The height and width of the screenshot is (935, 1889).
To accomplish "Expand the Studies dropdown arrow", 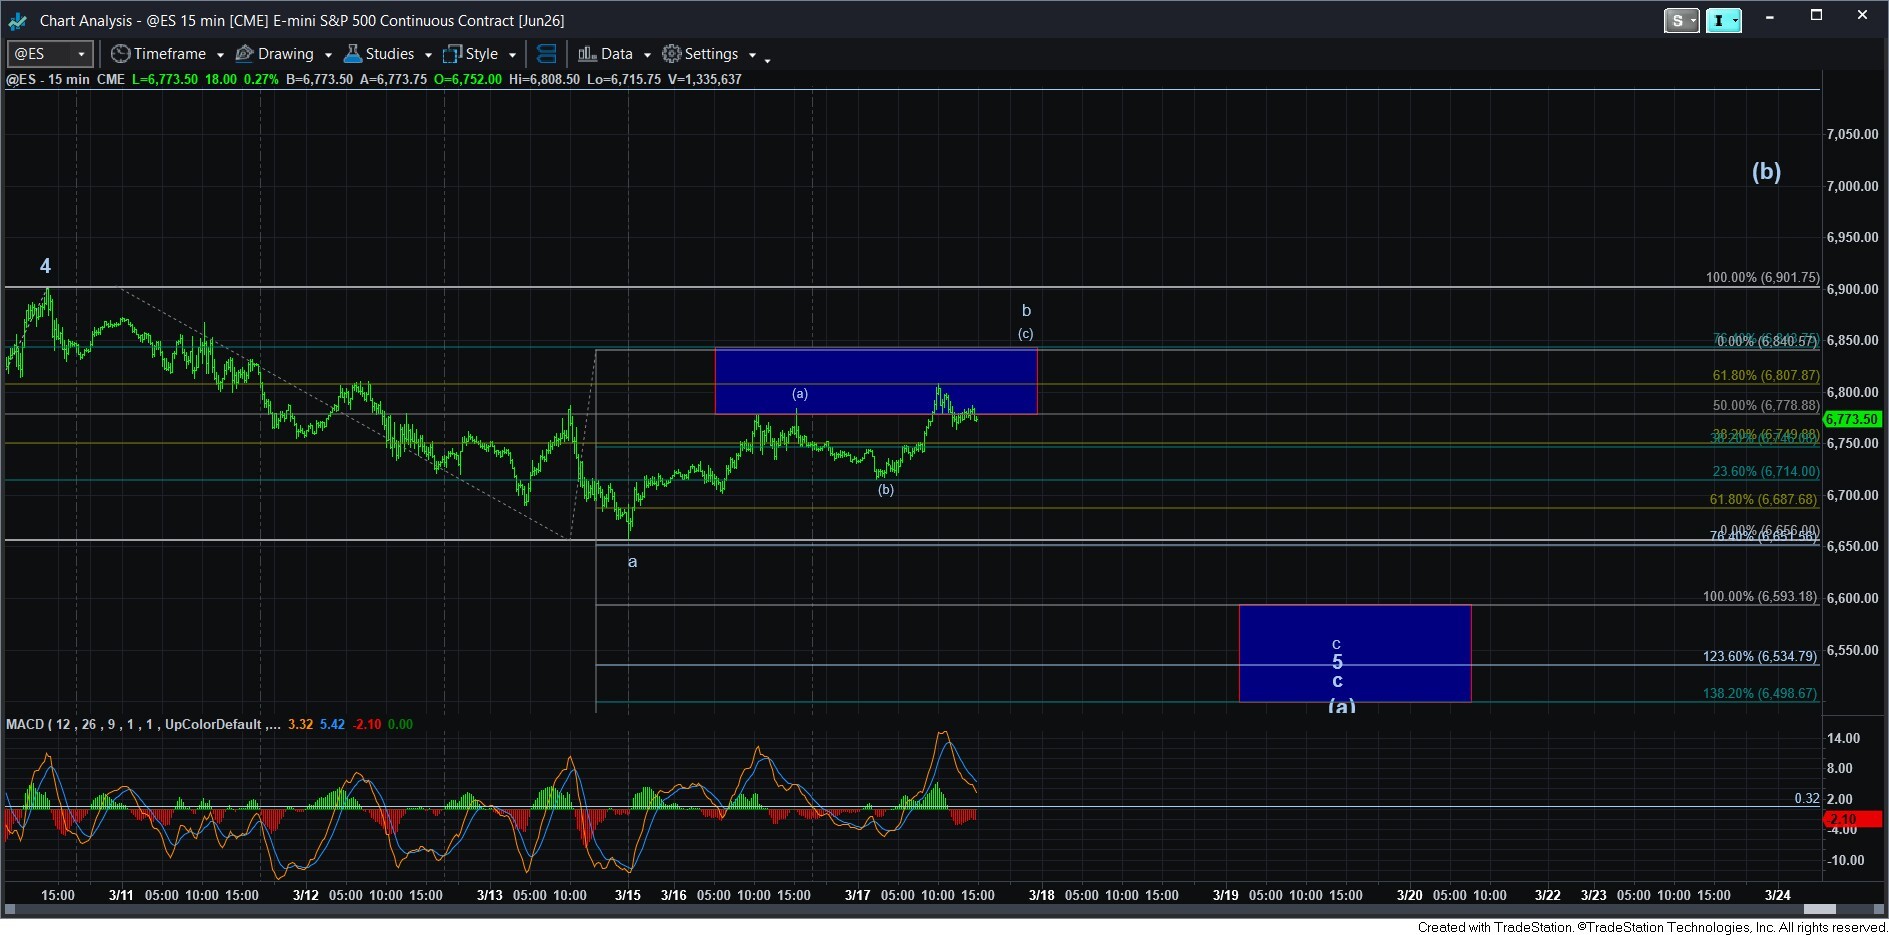I will [428, 55].
